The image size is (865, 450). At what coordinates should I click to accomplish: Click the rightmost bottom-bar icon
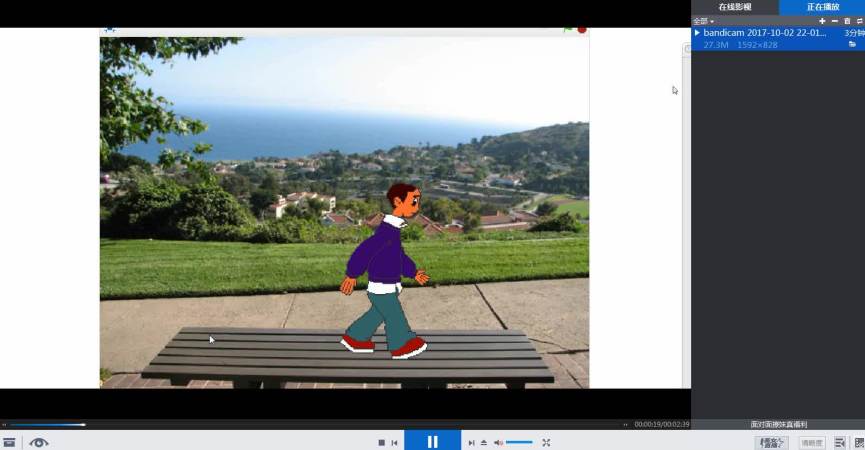pyautogui.click(x=859, y=443)
